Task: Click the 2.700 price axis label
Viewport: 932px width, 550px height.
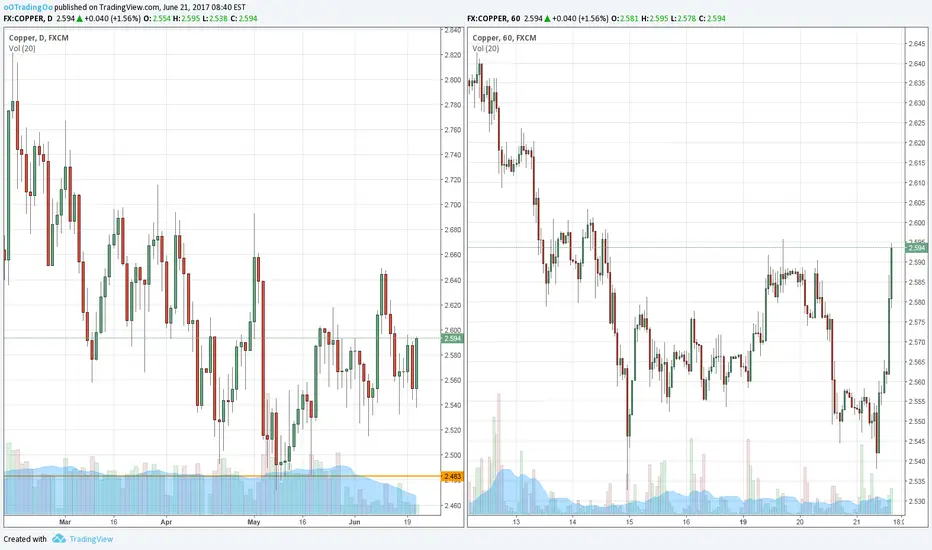Action: click(x=452, y=205)
